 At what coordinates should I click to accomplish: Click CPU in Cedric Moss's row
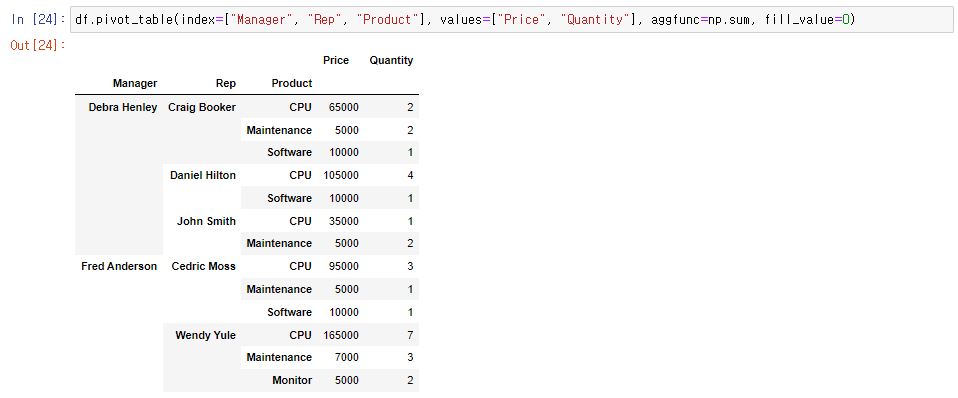pos(301,266)
